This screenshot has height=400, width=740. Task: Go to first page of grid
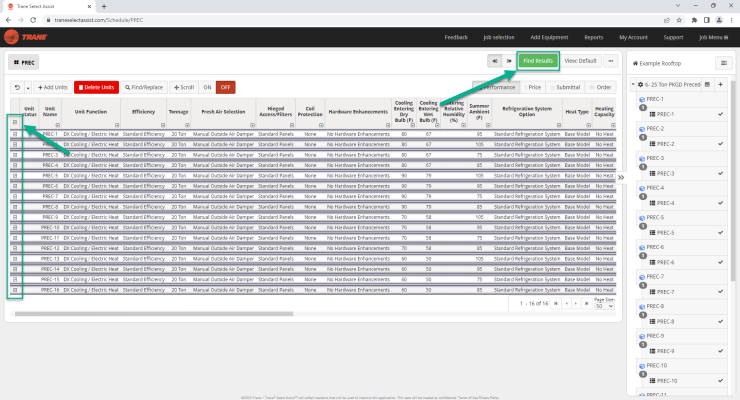tap(556, 304)
